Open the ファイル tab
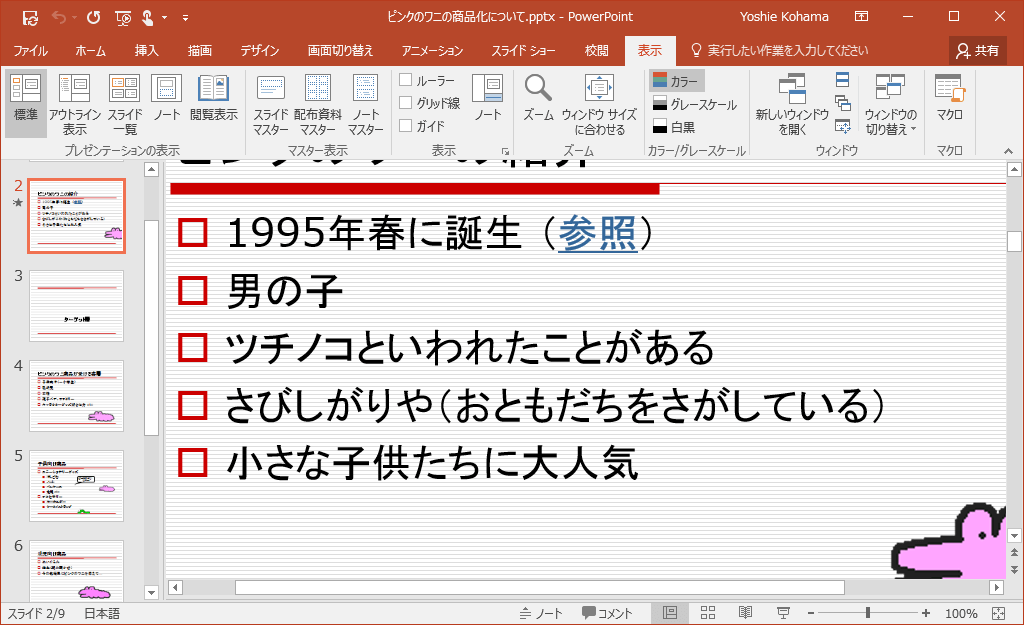This screenshot has width=1024, height=625. (31, 50)
